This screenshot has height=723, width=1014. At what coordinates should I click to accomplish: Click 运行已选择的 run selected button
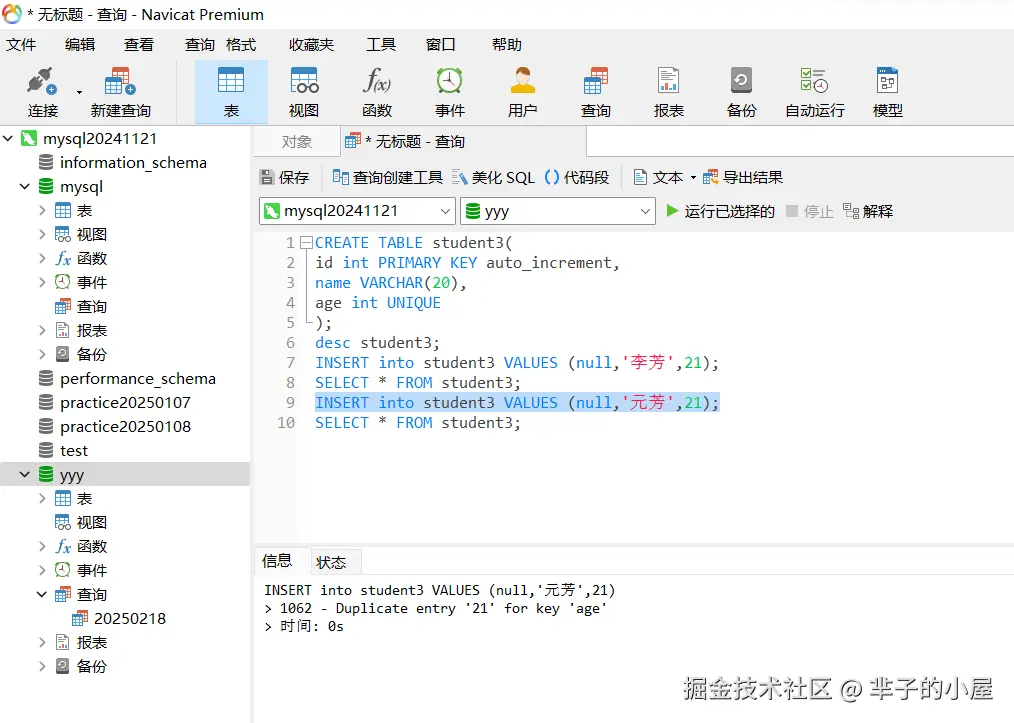pyautogui.click(x=720, y=211)
